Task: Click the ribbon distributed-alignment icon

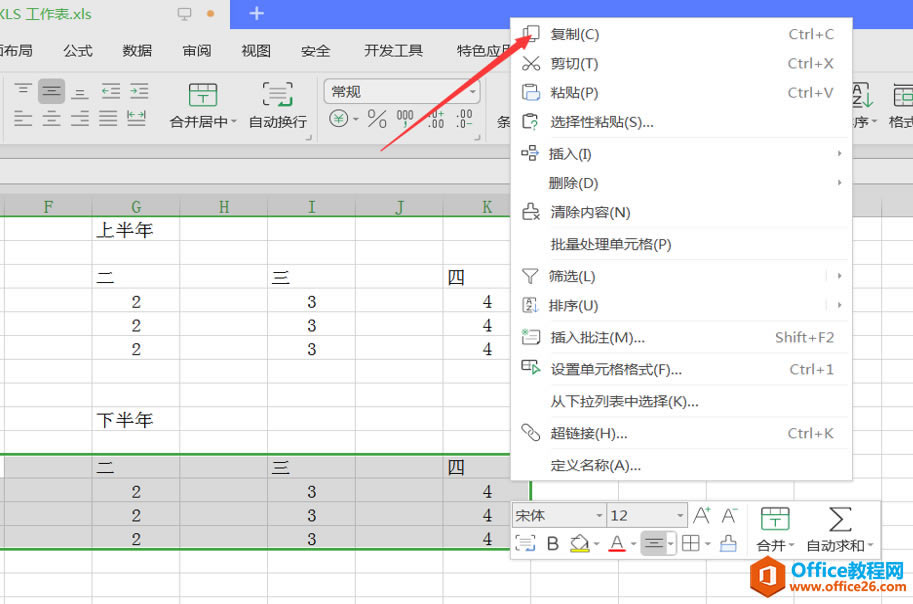Action: click(x=136, y=118)
